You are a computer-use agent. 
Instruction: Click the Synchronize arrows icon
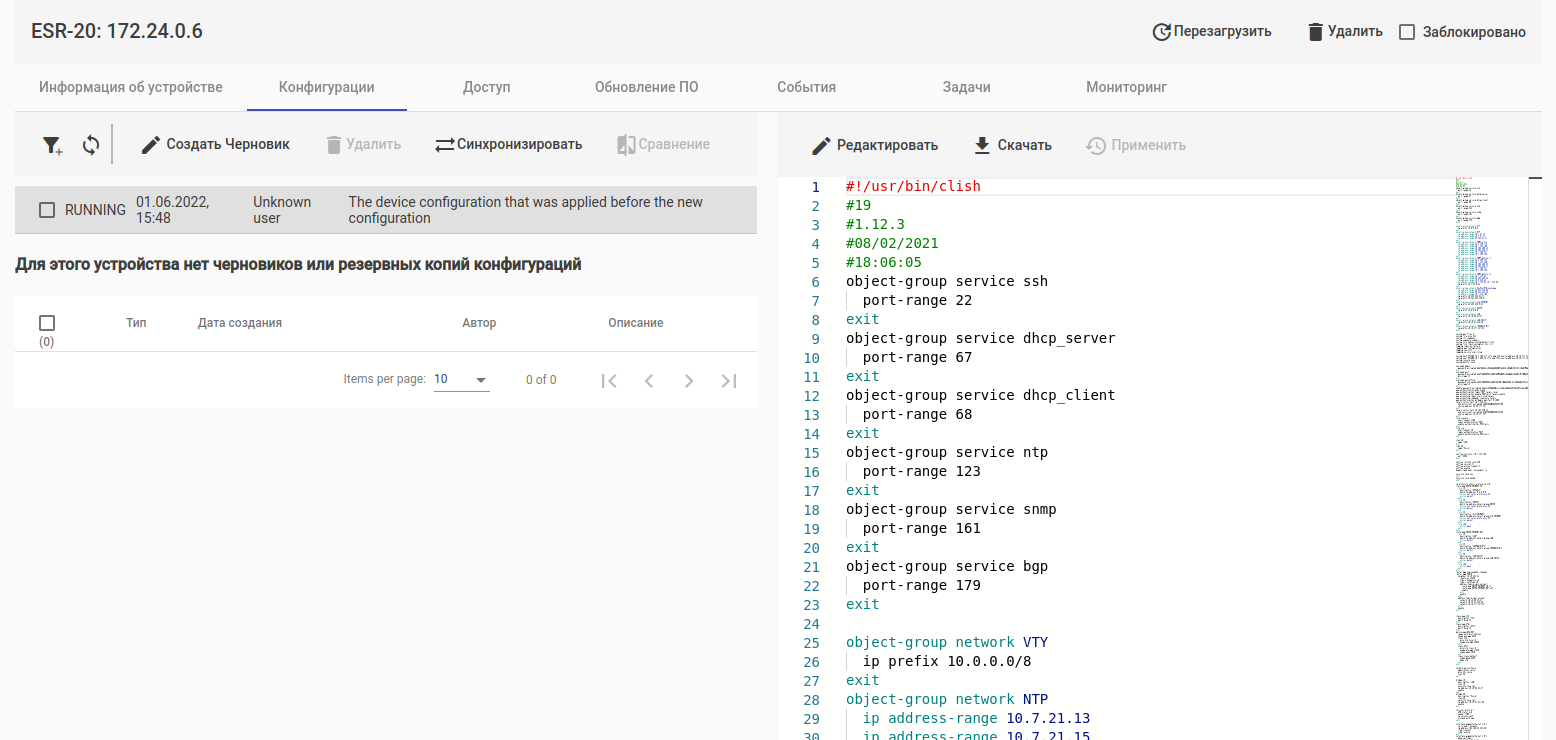(444, 145)
